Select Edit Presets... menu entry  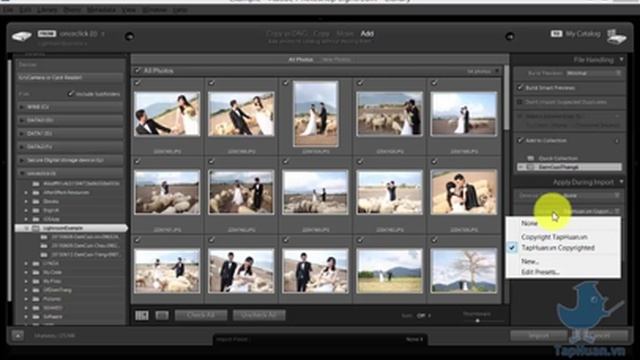[x=540, y=272]
